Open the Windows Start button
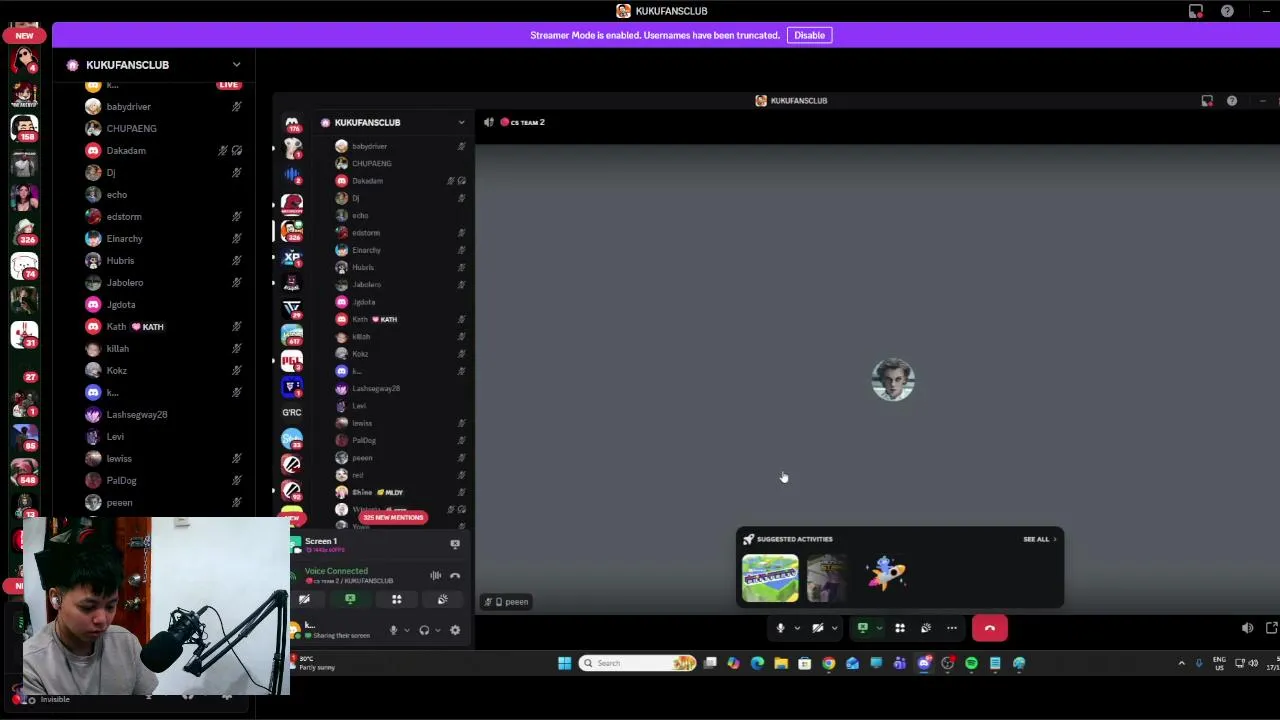Screen dimensions: 1280x720 (564, 663)
